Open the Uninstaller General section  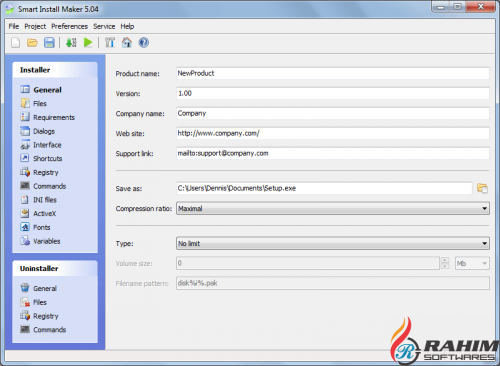[38, 288]
